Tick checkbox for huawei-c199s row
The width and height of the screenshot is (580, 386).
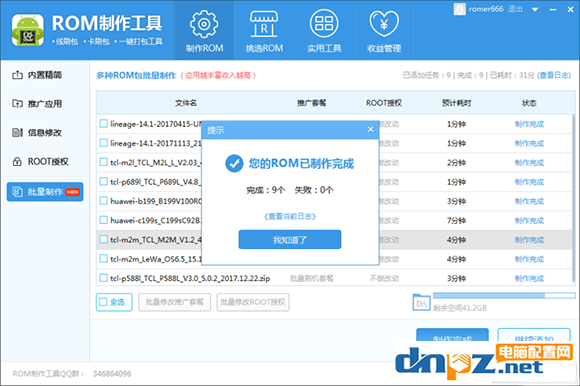[x=103, y=220]
